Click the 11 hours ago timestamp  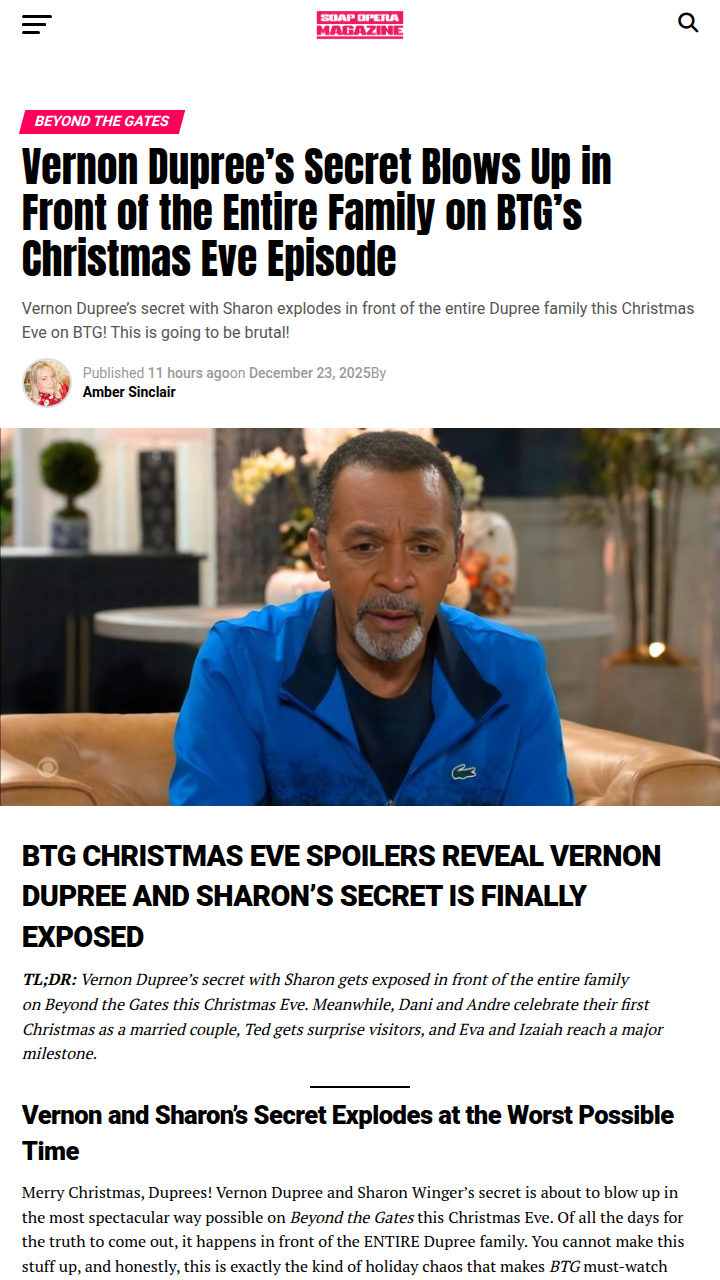tap(189, 373)
